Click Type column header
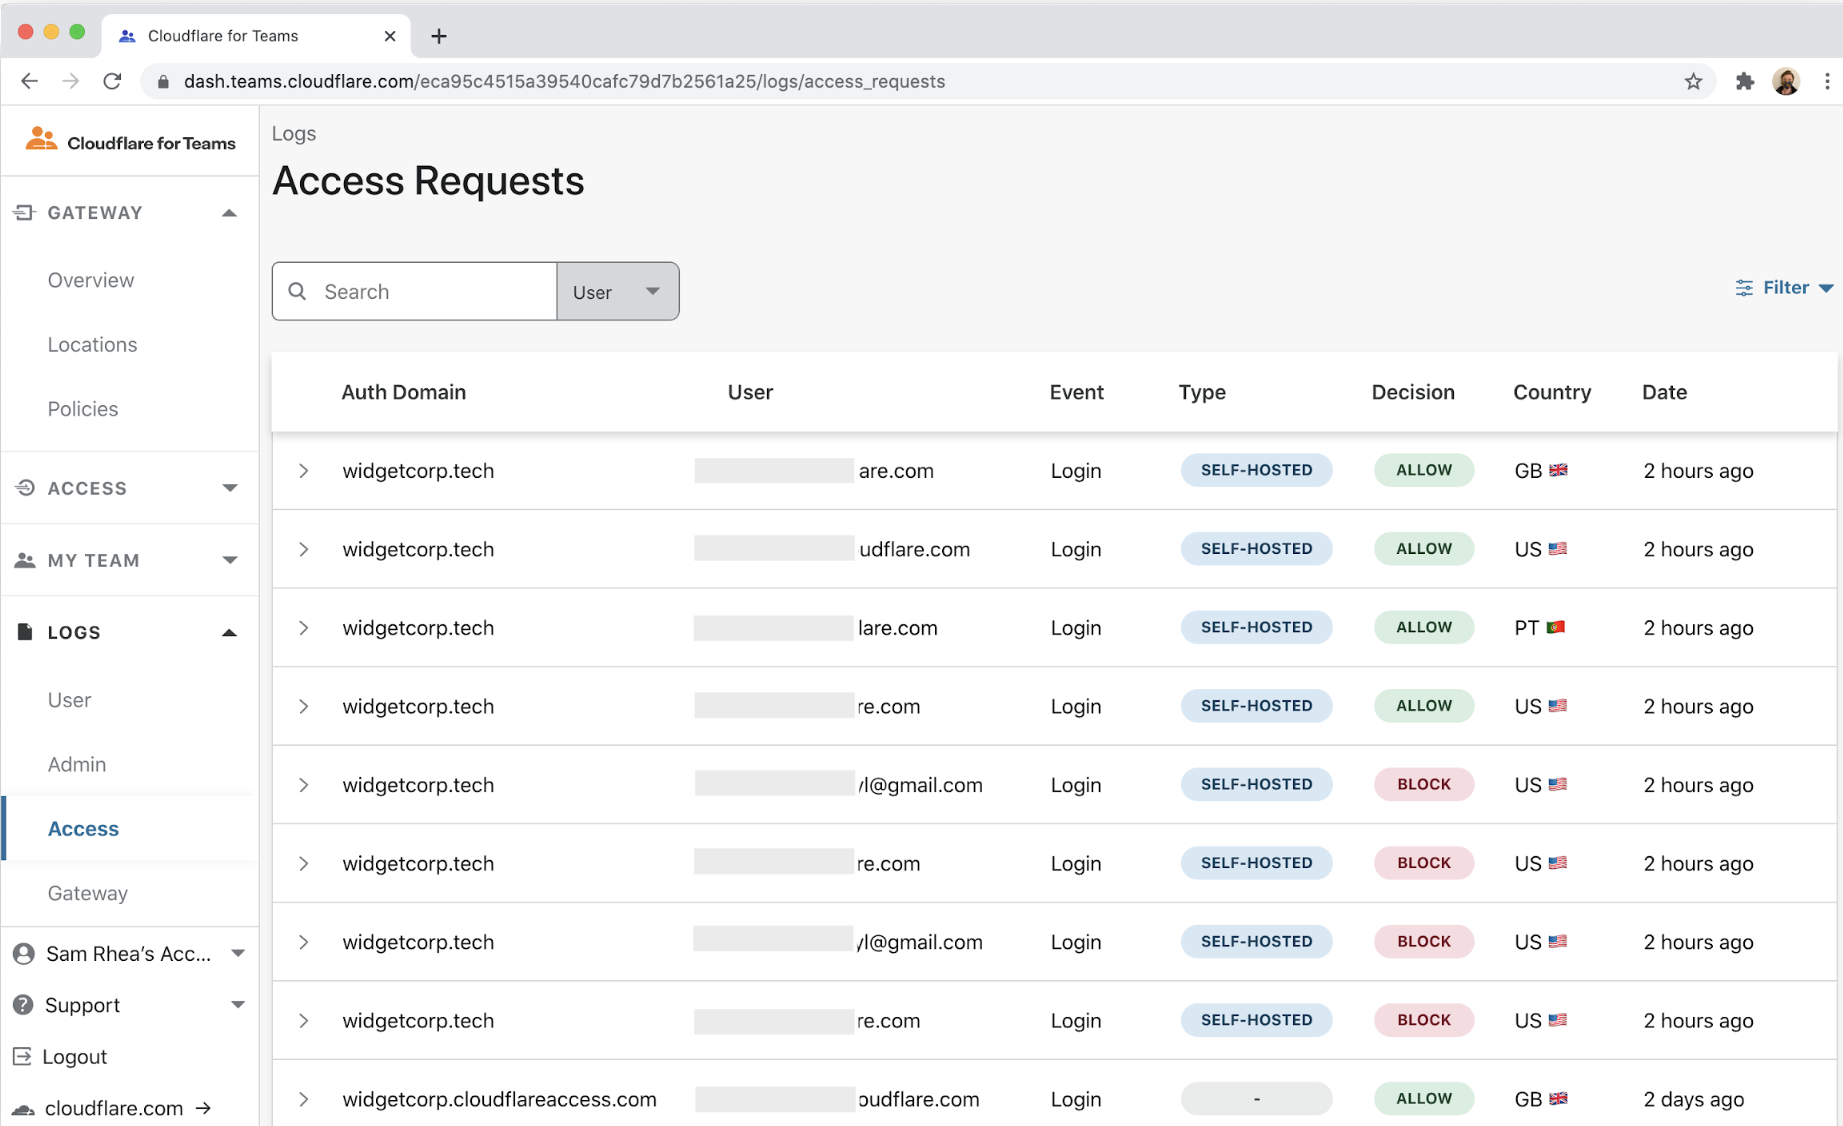The height and width of the screenshot is (1126, 1843). pos(1202,392)
